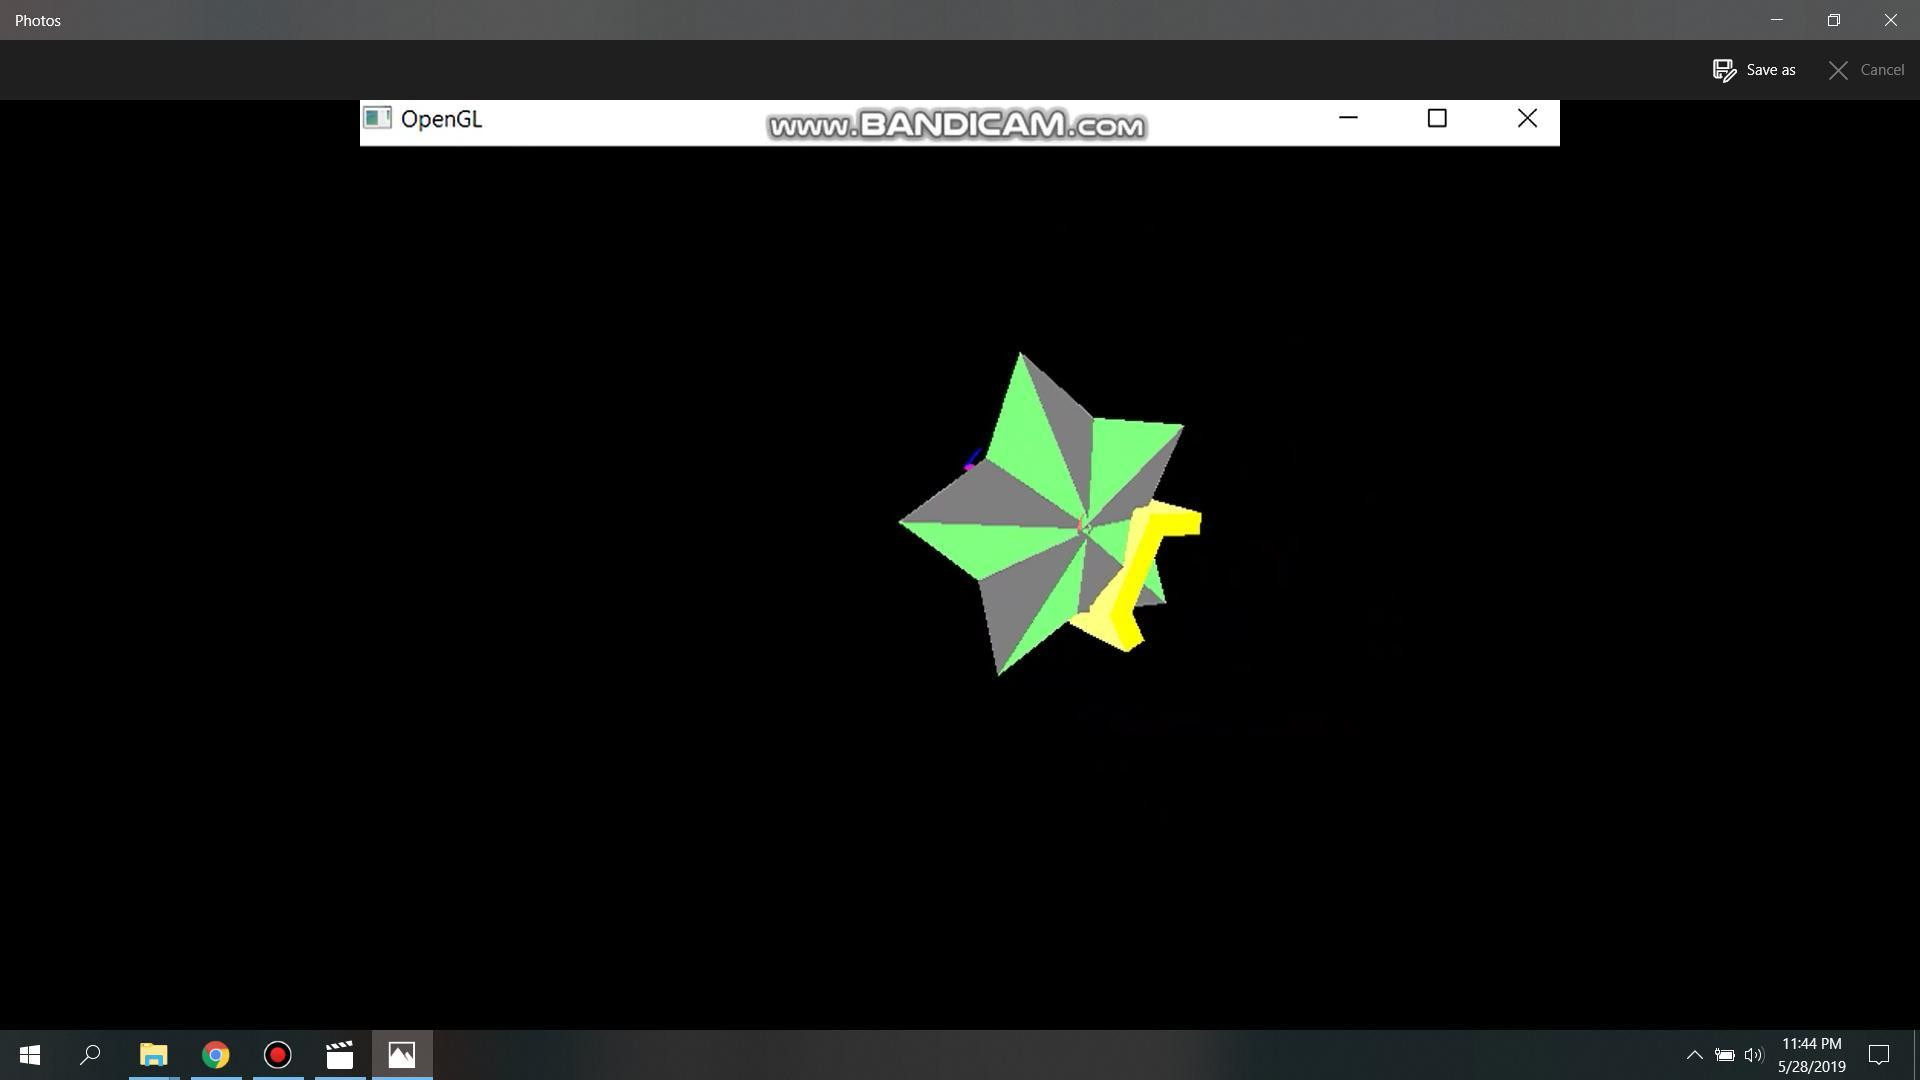1920x1080 pixels.
Task: Open the Action Center notifications
Action: click(x=1879, y=1055)
